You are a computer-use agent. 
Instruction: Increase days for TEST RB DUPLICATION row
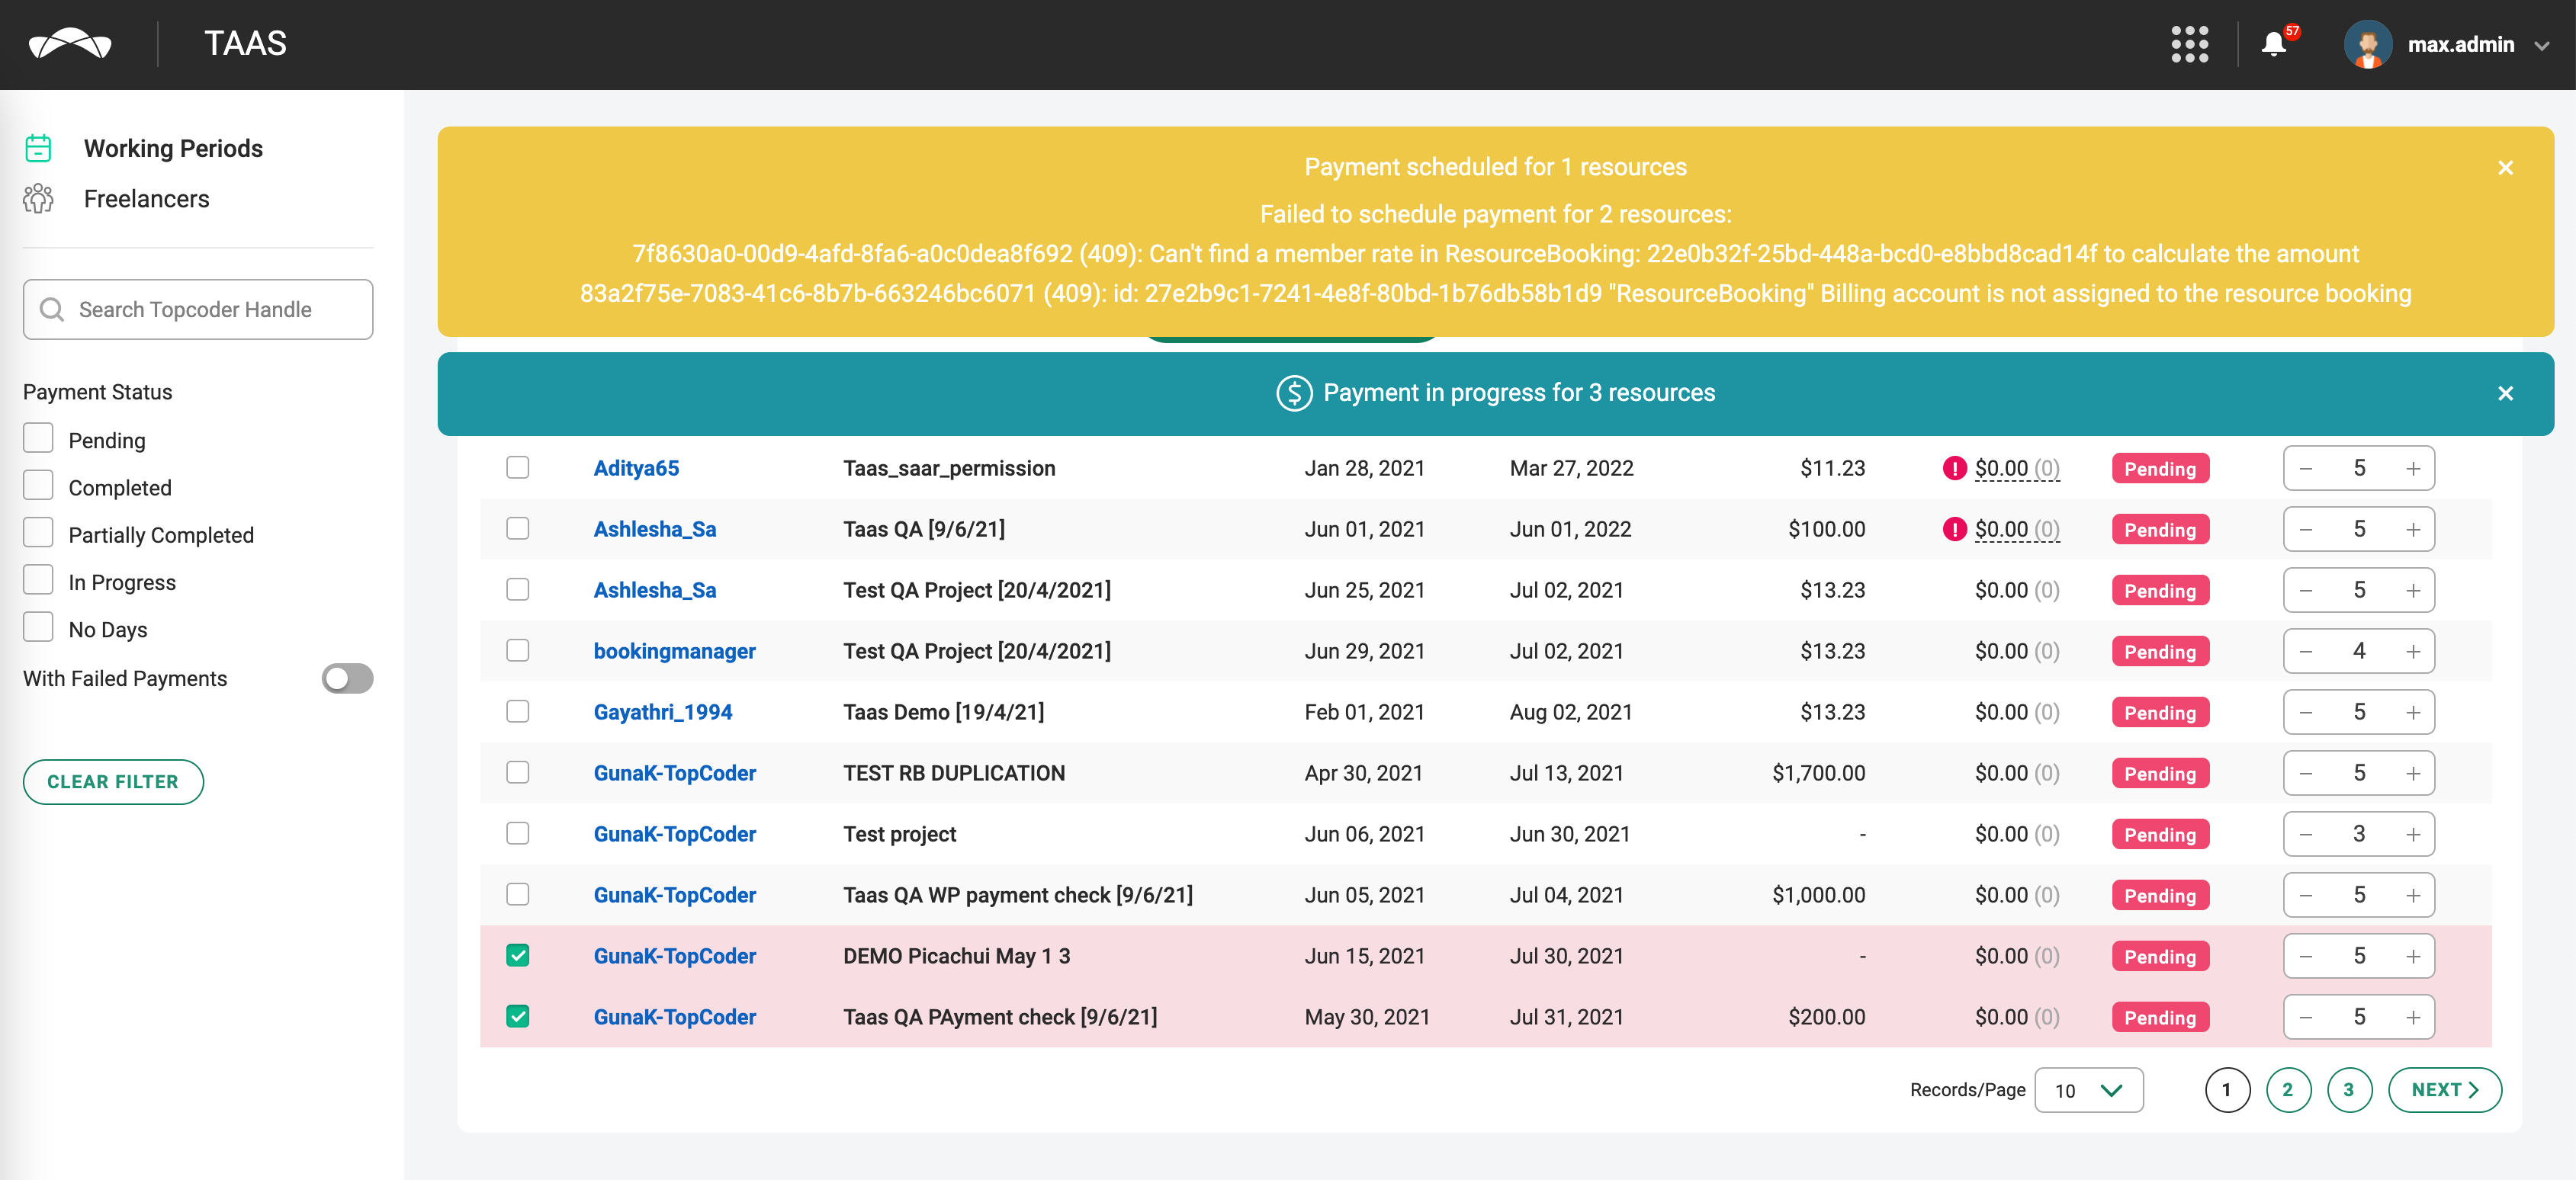[x=2412, y=774]
